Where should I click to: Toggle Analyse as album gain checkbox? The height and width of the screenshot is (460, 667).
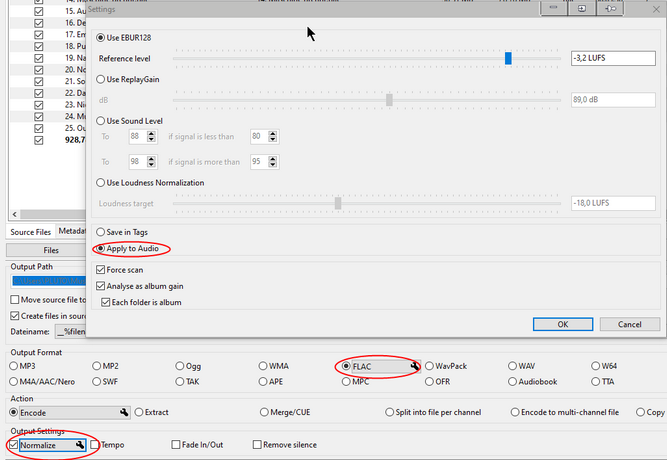point(100,286)
